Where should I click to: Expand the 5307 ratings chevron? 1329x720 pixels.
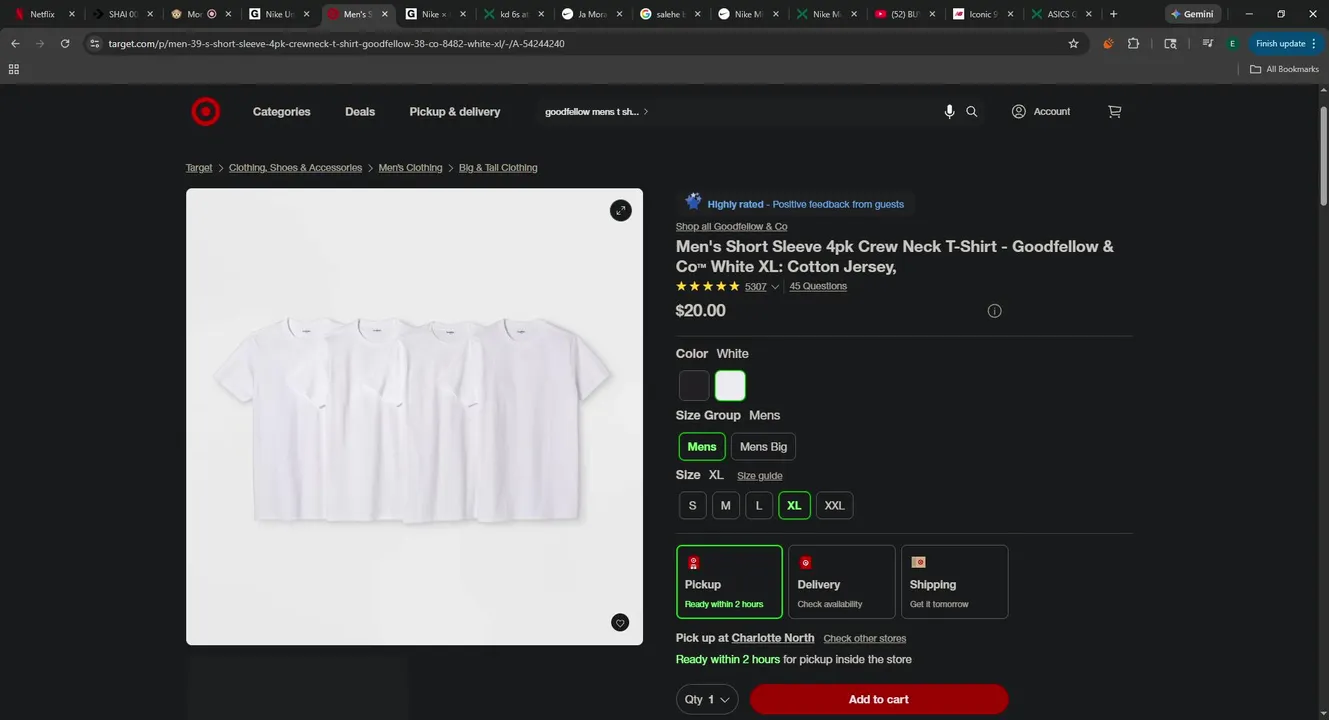point(775,287)
